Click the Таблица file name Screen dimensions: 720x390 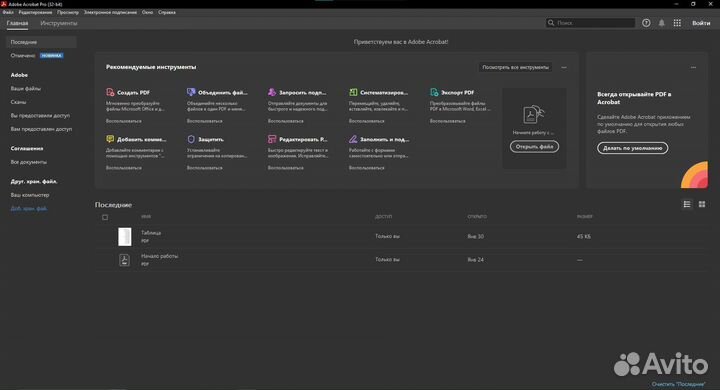pos(151,233)
